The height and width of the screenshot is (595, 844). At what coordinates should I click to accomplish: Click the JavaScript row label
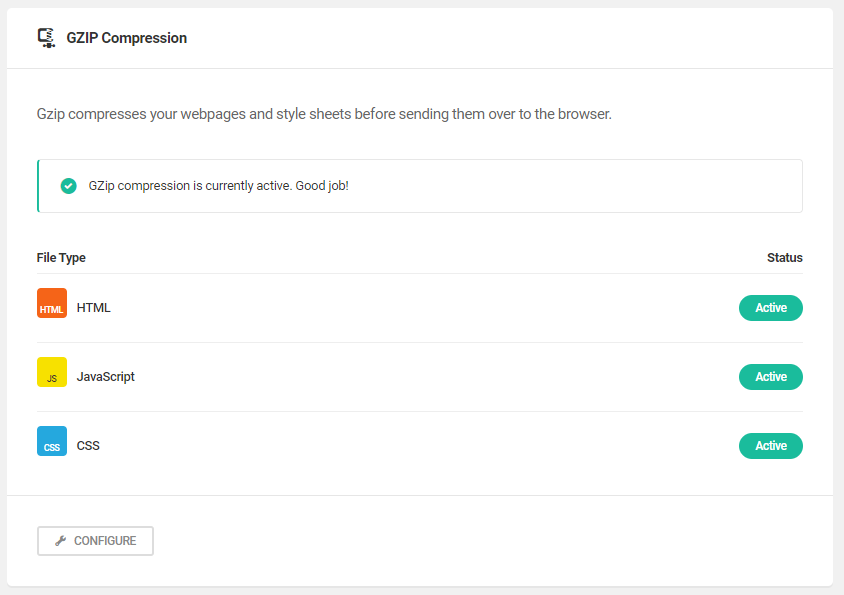pyautogui.click(x=106, y=377)
